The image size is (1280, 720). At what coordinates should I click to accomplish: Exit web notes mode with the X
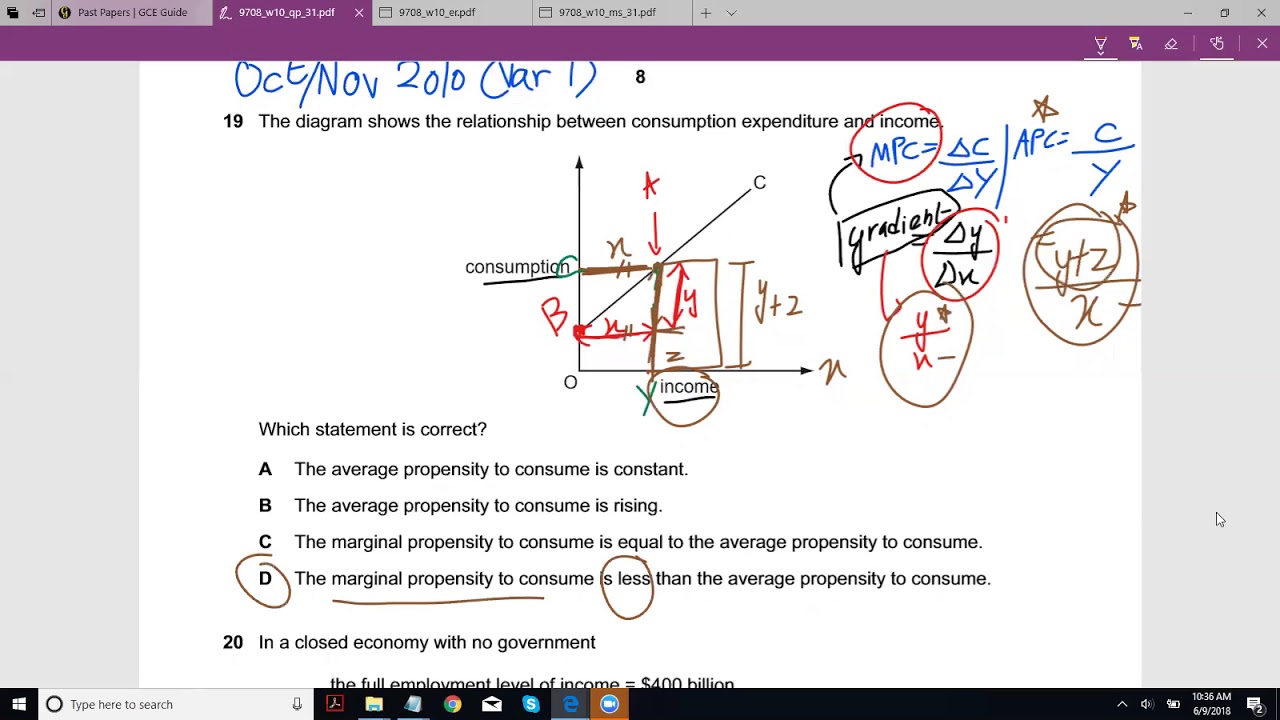(1262, 44)
